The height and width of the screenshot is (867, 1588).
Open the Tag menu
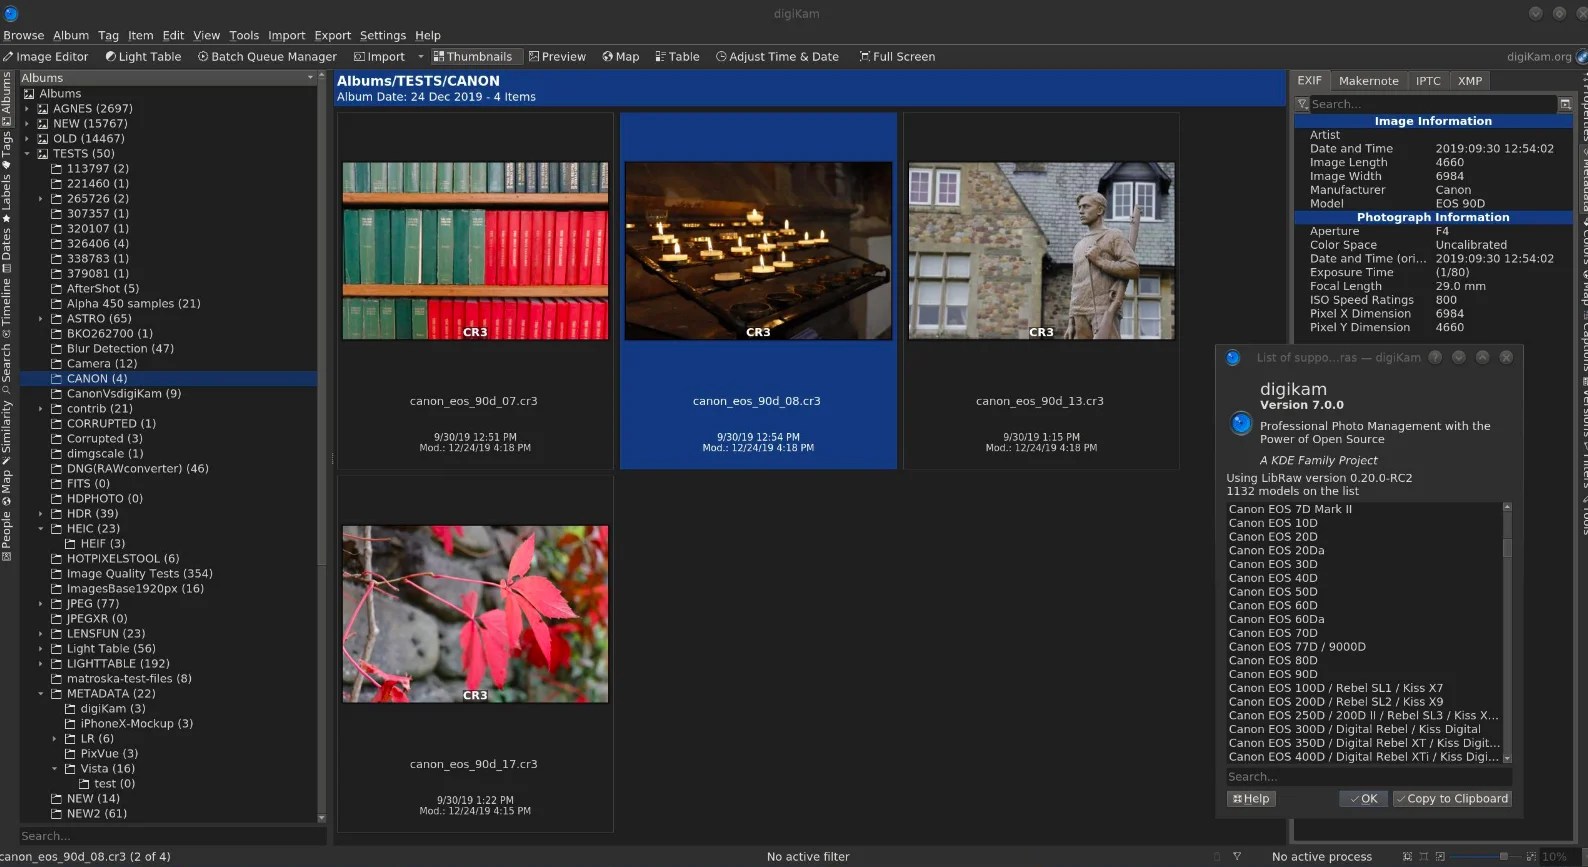pyautogui.click(x=108, y=35)
